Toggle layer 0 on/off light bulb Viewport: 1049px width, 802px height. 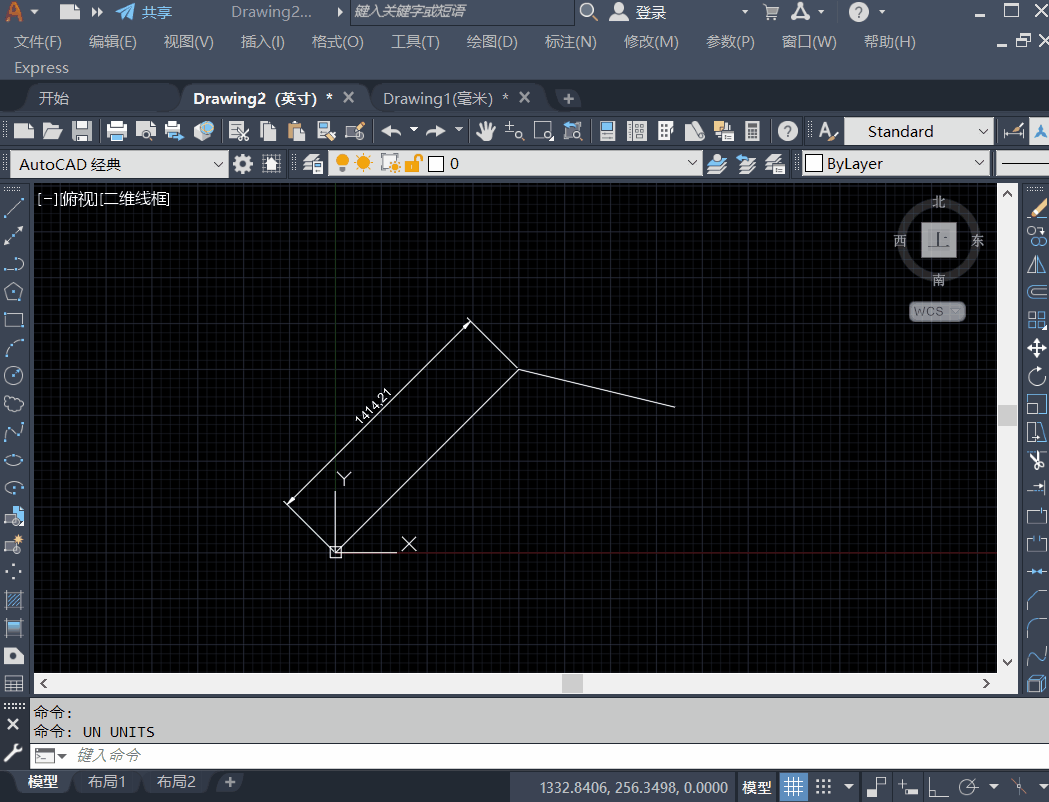(x=342, y=163)
